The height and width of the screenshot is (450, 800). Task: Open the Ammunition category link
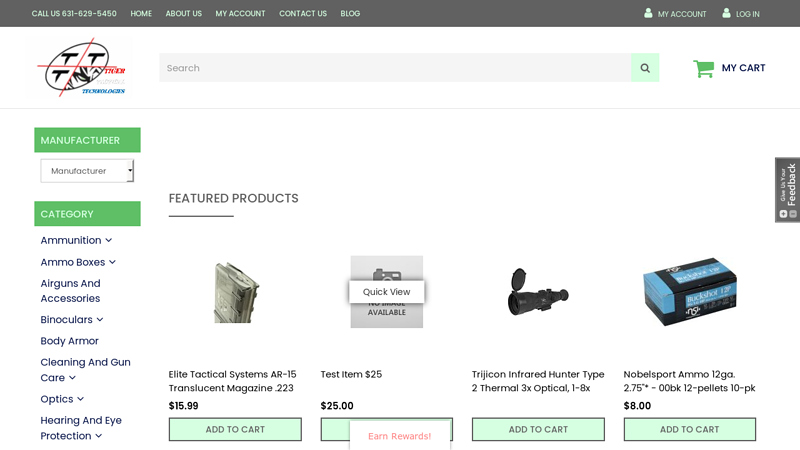(71, 240)
